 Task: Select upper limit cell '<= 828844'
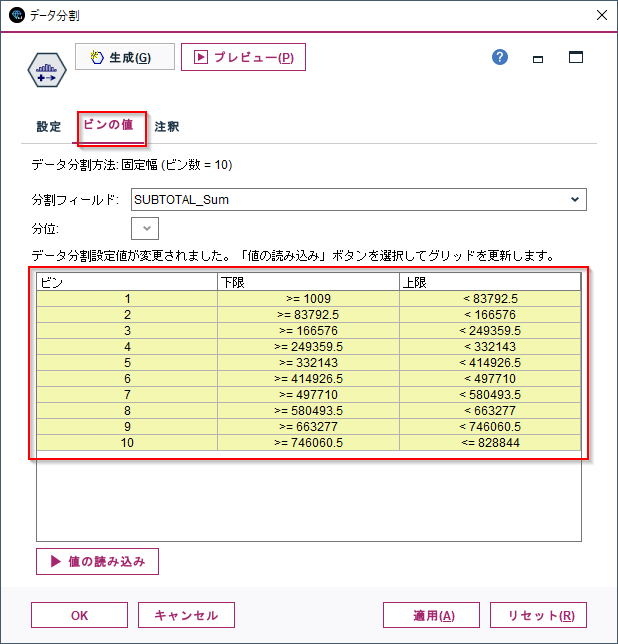click(490, 443)
